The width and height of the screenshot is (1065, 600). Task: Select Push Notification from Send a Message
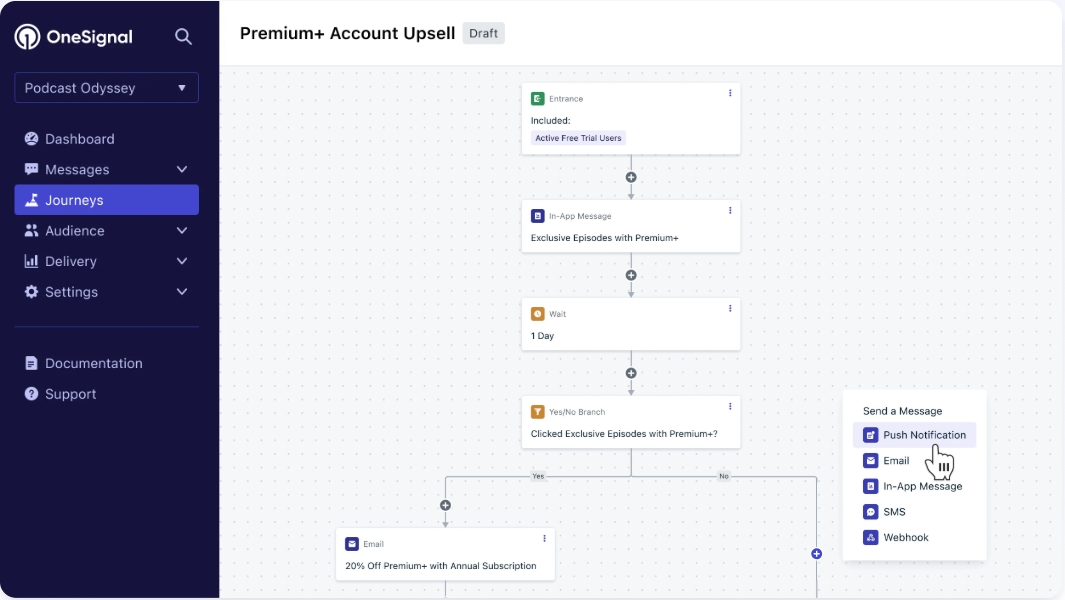914,435
